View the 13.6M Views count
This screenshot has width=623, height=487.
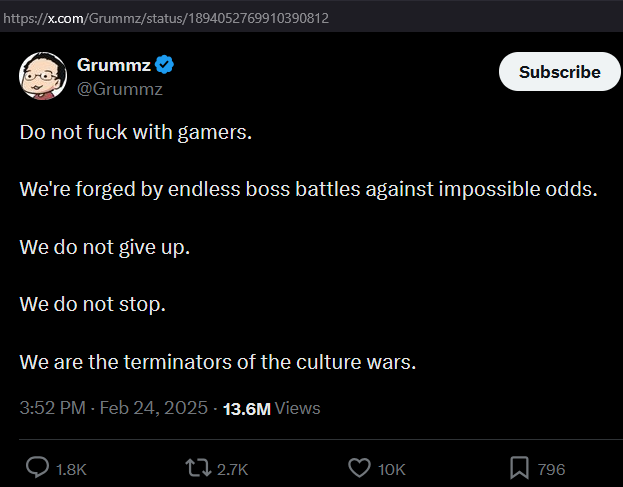[x=271, y=408]
